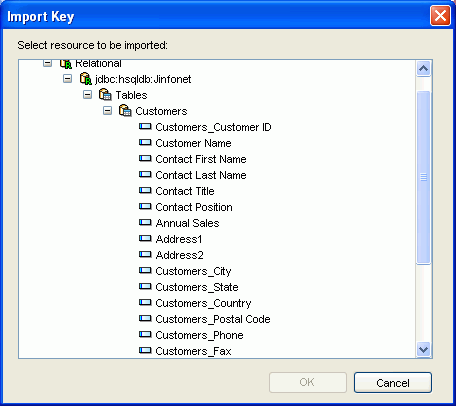456x406 pixels.
Task: Collapse the jdbc:hsqldb:Jinfonet node
Action: coord(67,79)
